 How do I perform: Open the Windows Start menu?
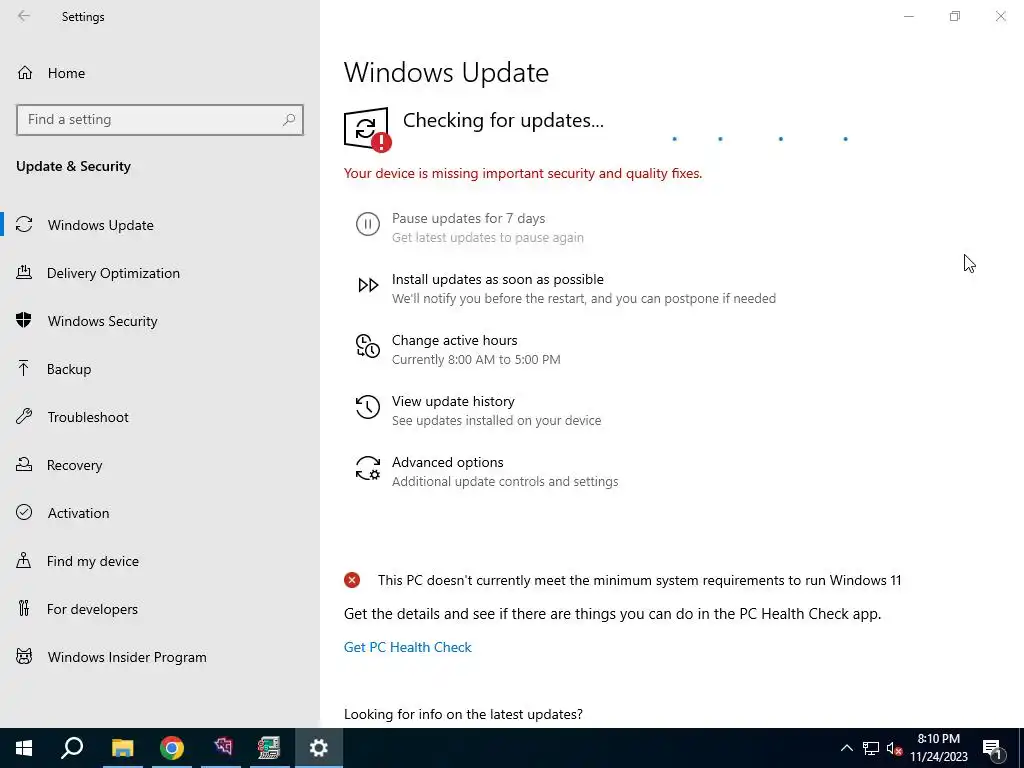click(x=24, y=748)
